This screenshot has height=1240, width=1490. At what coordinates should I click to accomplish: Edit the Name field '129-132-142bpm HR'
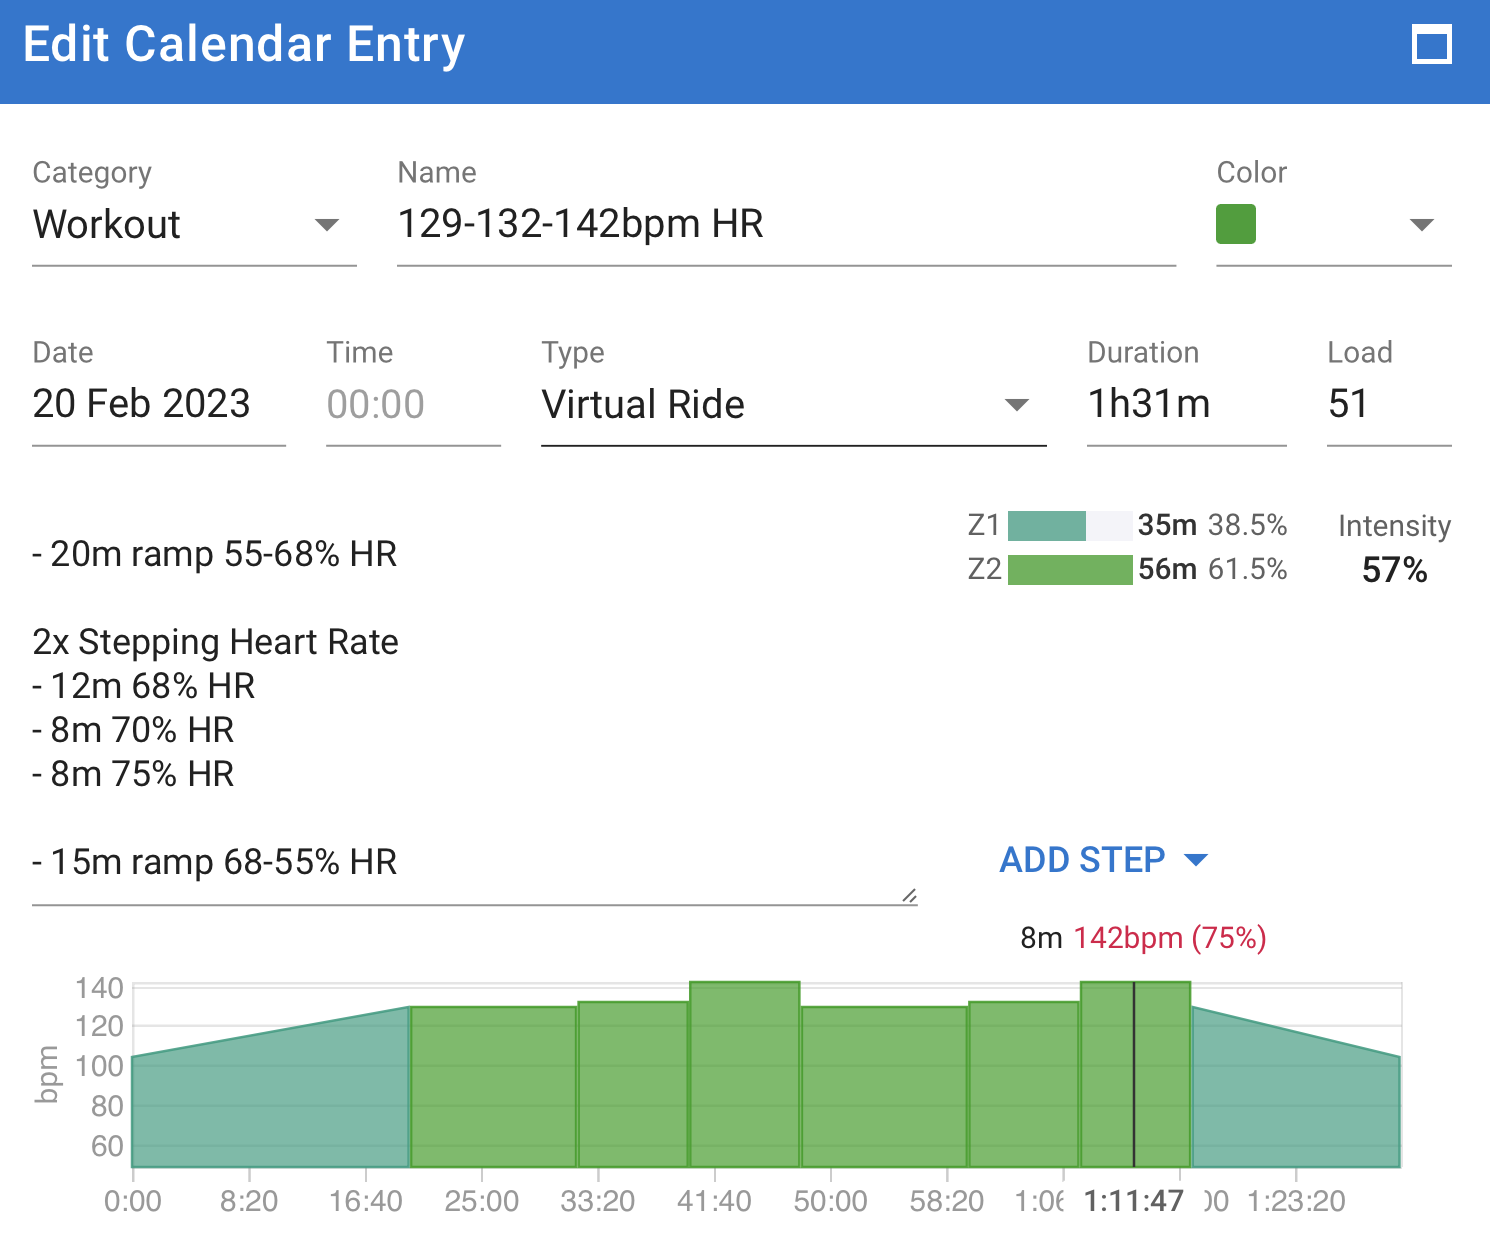tap(786, 224)
